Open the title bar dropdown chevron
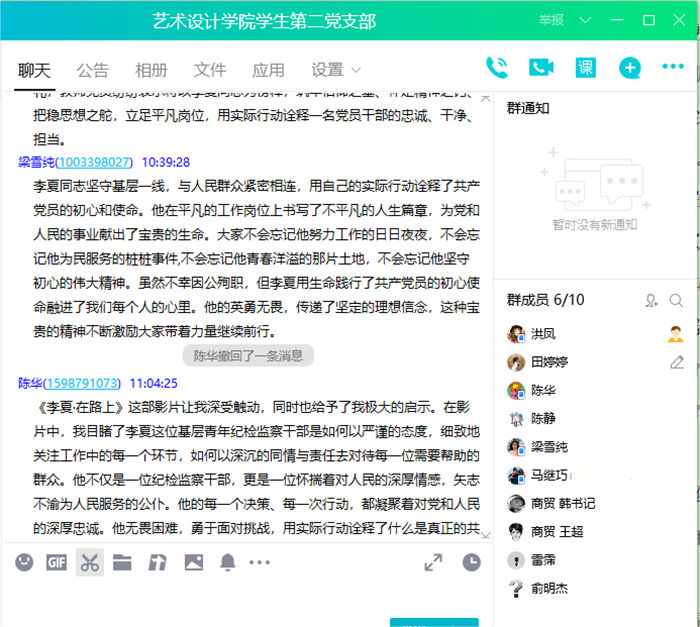 tap(585, 20)
